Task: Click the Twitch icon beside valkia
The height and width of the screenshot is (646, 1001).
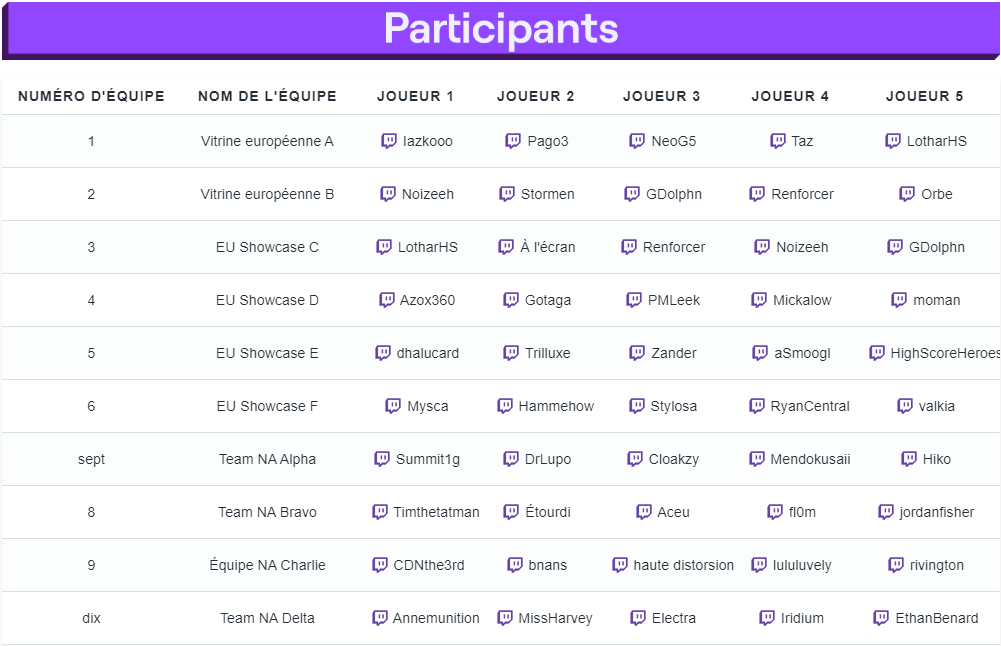Action: tap(905, 406)
